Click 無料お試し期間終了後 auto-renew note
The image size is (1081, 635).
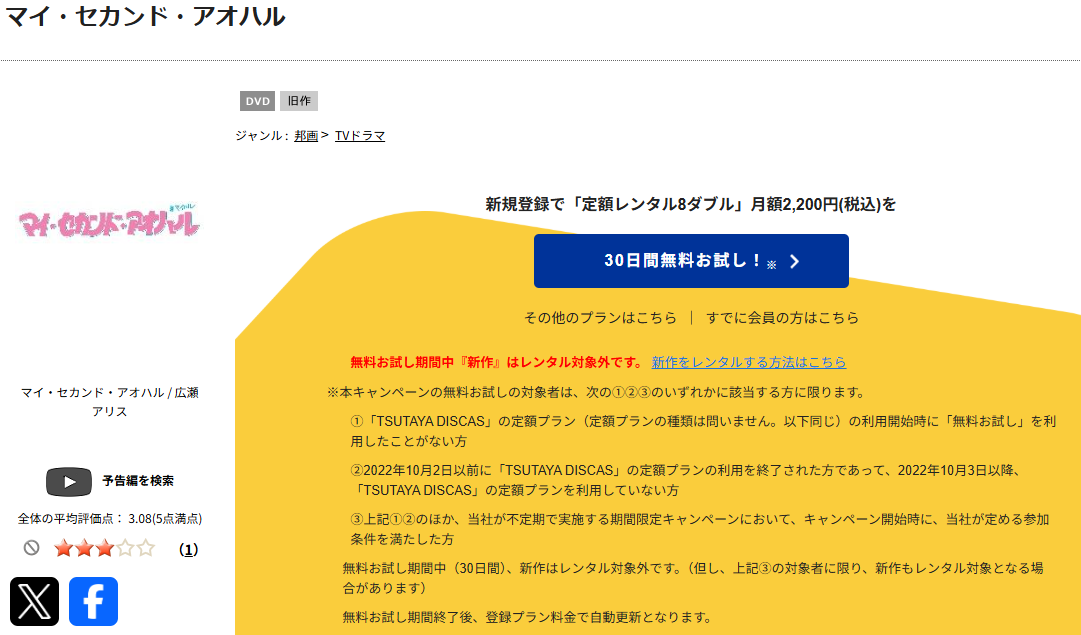527,617
